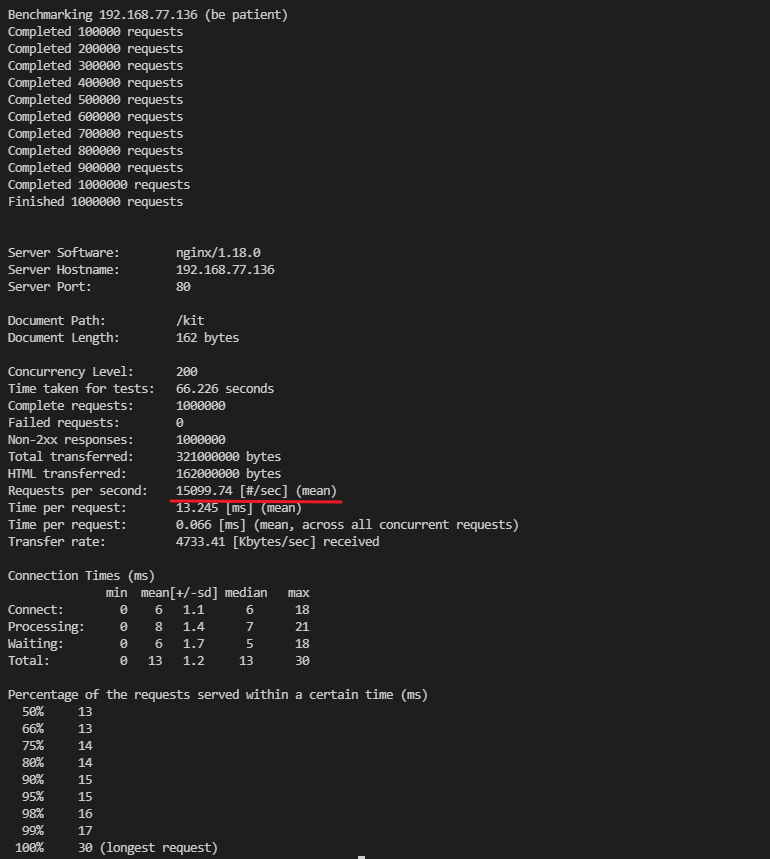This screenshot has width=770, height=859.
Task: Click the Server Software nginx/1.18.0 text
Action: [x=218, y=253]
